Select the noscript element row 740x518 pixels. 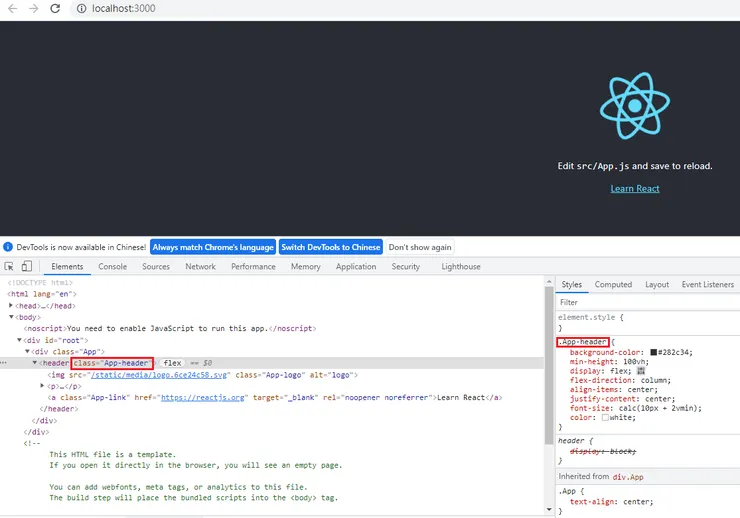(x=170, y=328)
